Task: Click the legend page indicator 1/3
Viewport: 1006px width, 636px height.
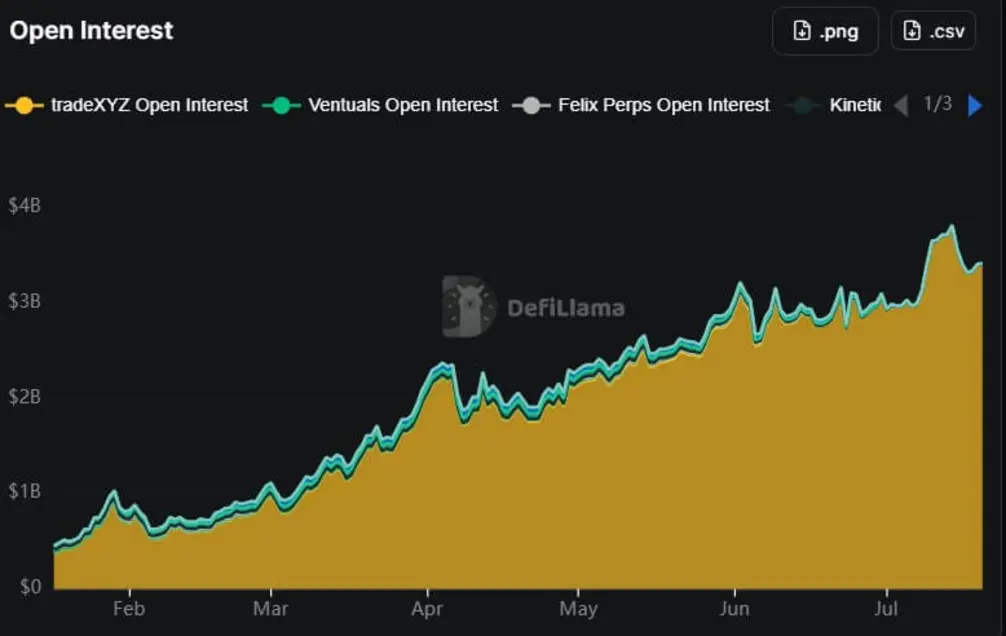Action: pos(937,104)
